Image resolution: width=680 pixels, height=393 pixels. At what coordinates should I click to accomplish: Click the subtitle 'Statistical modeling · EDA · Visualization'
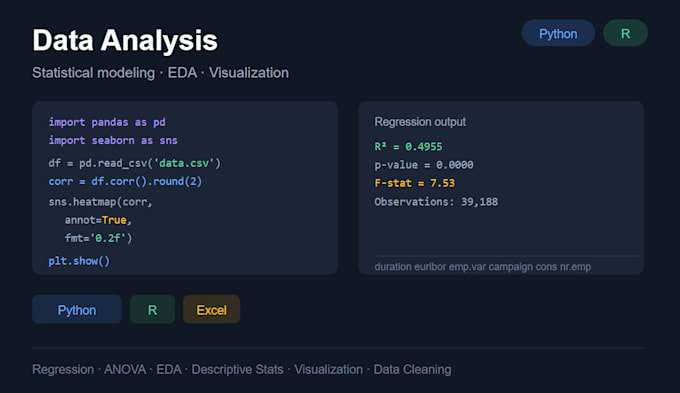pyautogui.click(x=160, y=73)
